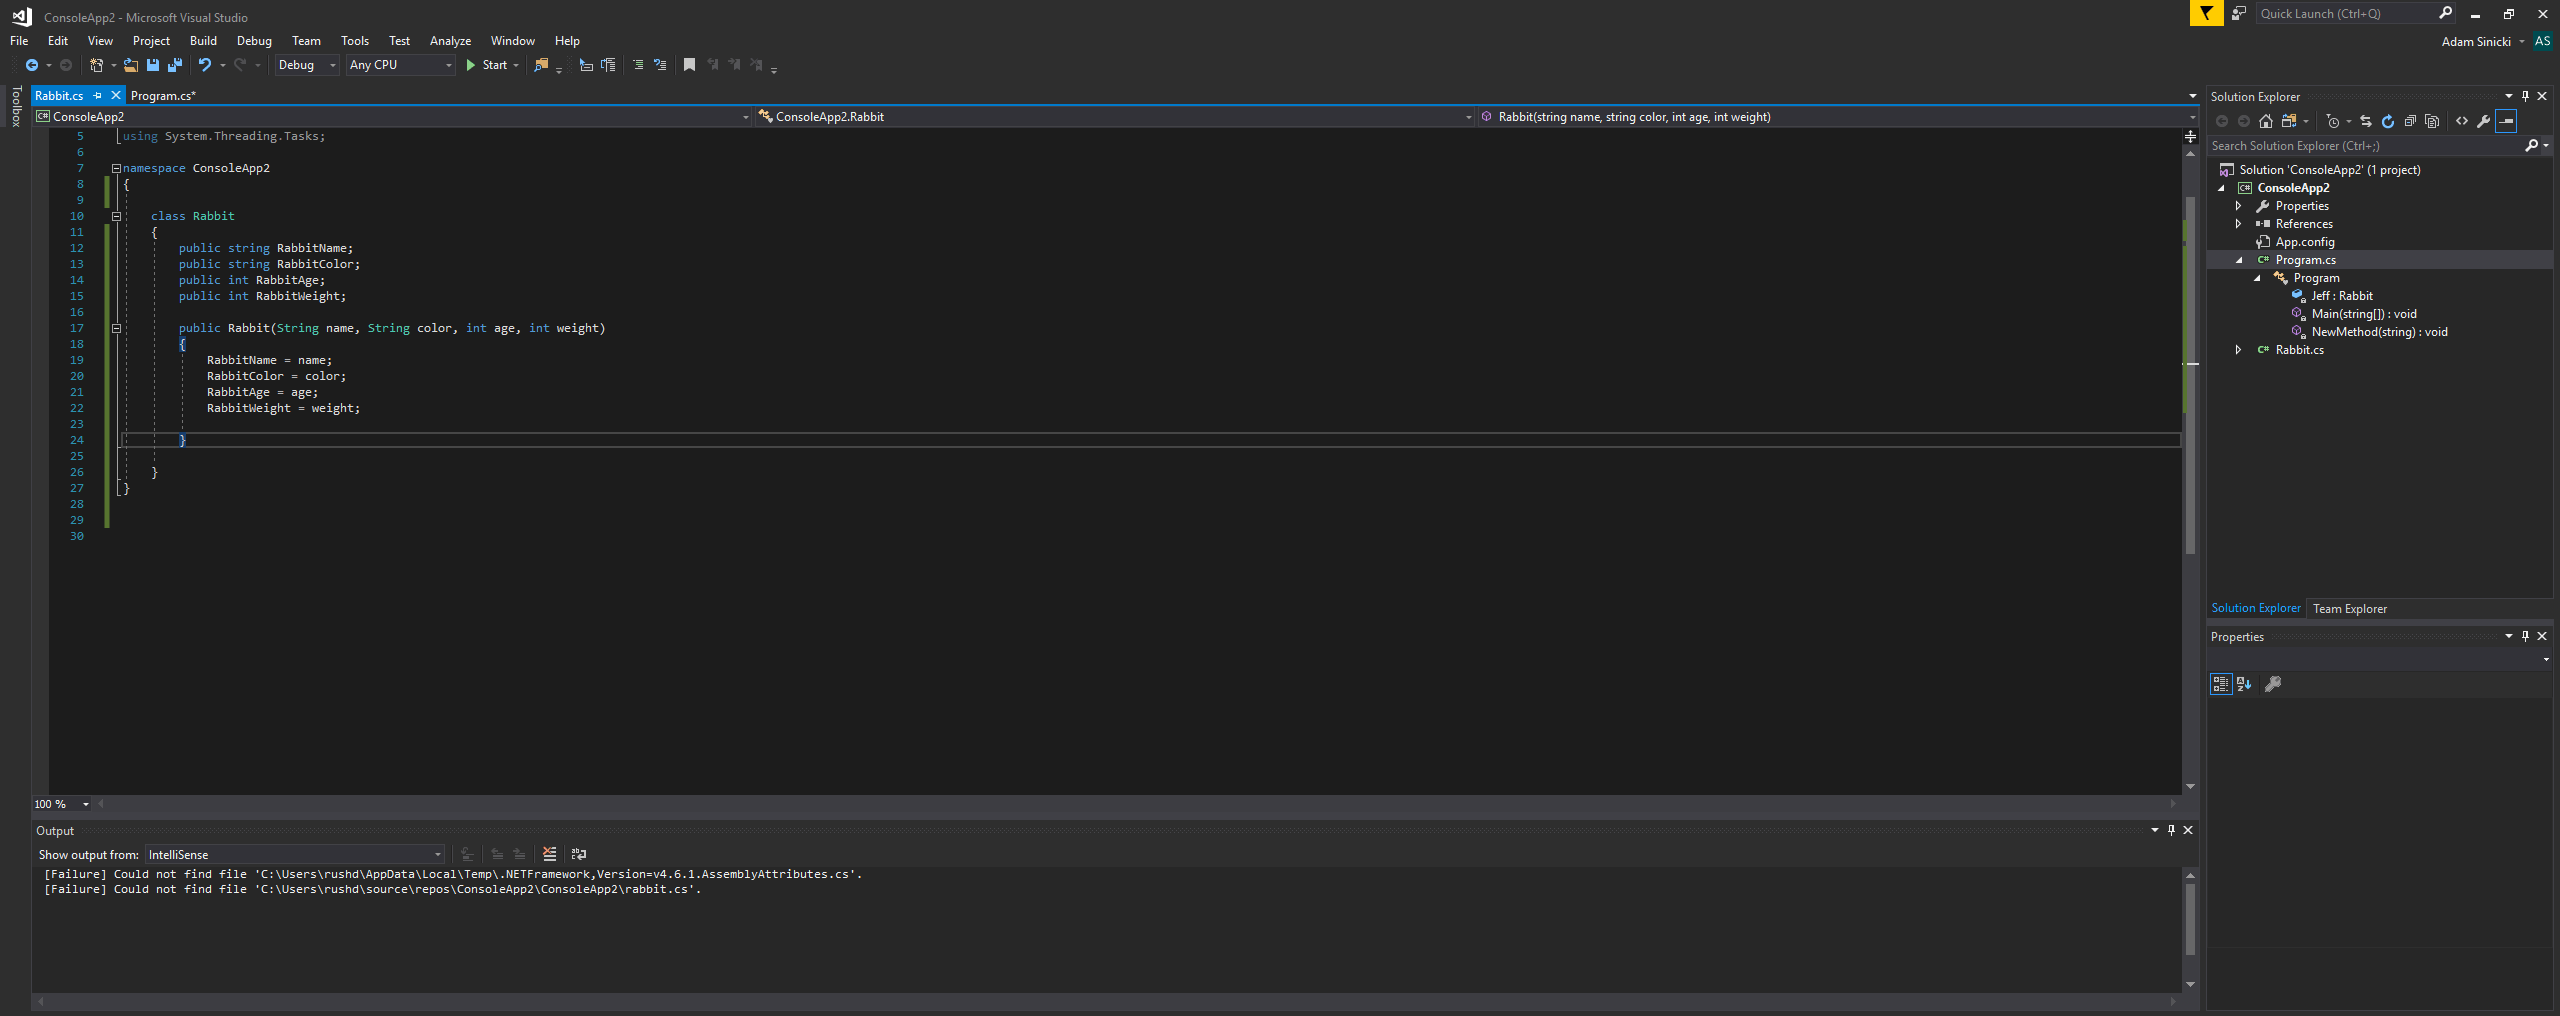The width and height of the screenshot is (2560, 1016).
Task: Open the Debug configuration dropdown
Action: tap(307, 65)
